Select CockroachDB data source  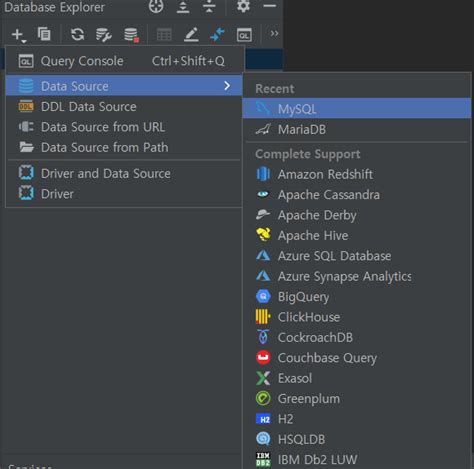pyautogui.click(x=357, y=337)
